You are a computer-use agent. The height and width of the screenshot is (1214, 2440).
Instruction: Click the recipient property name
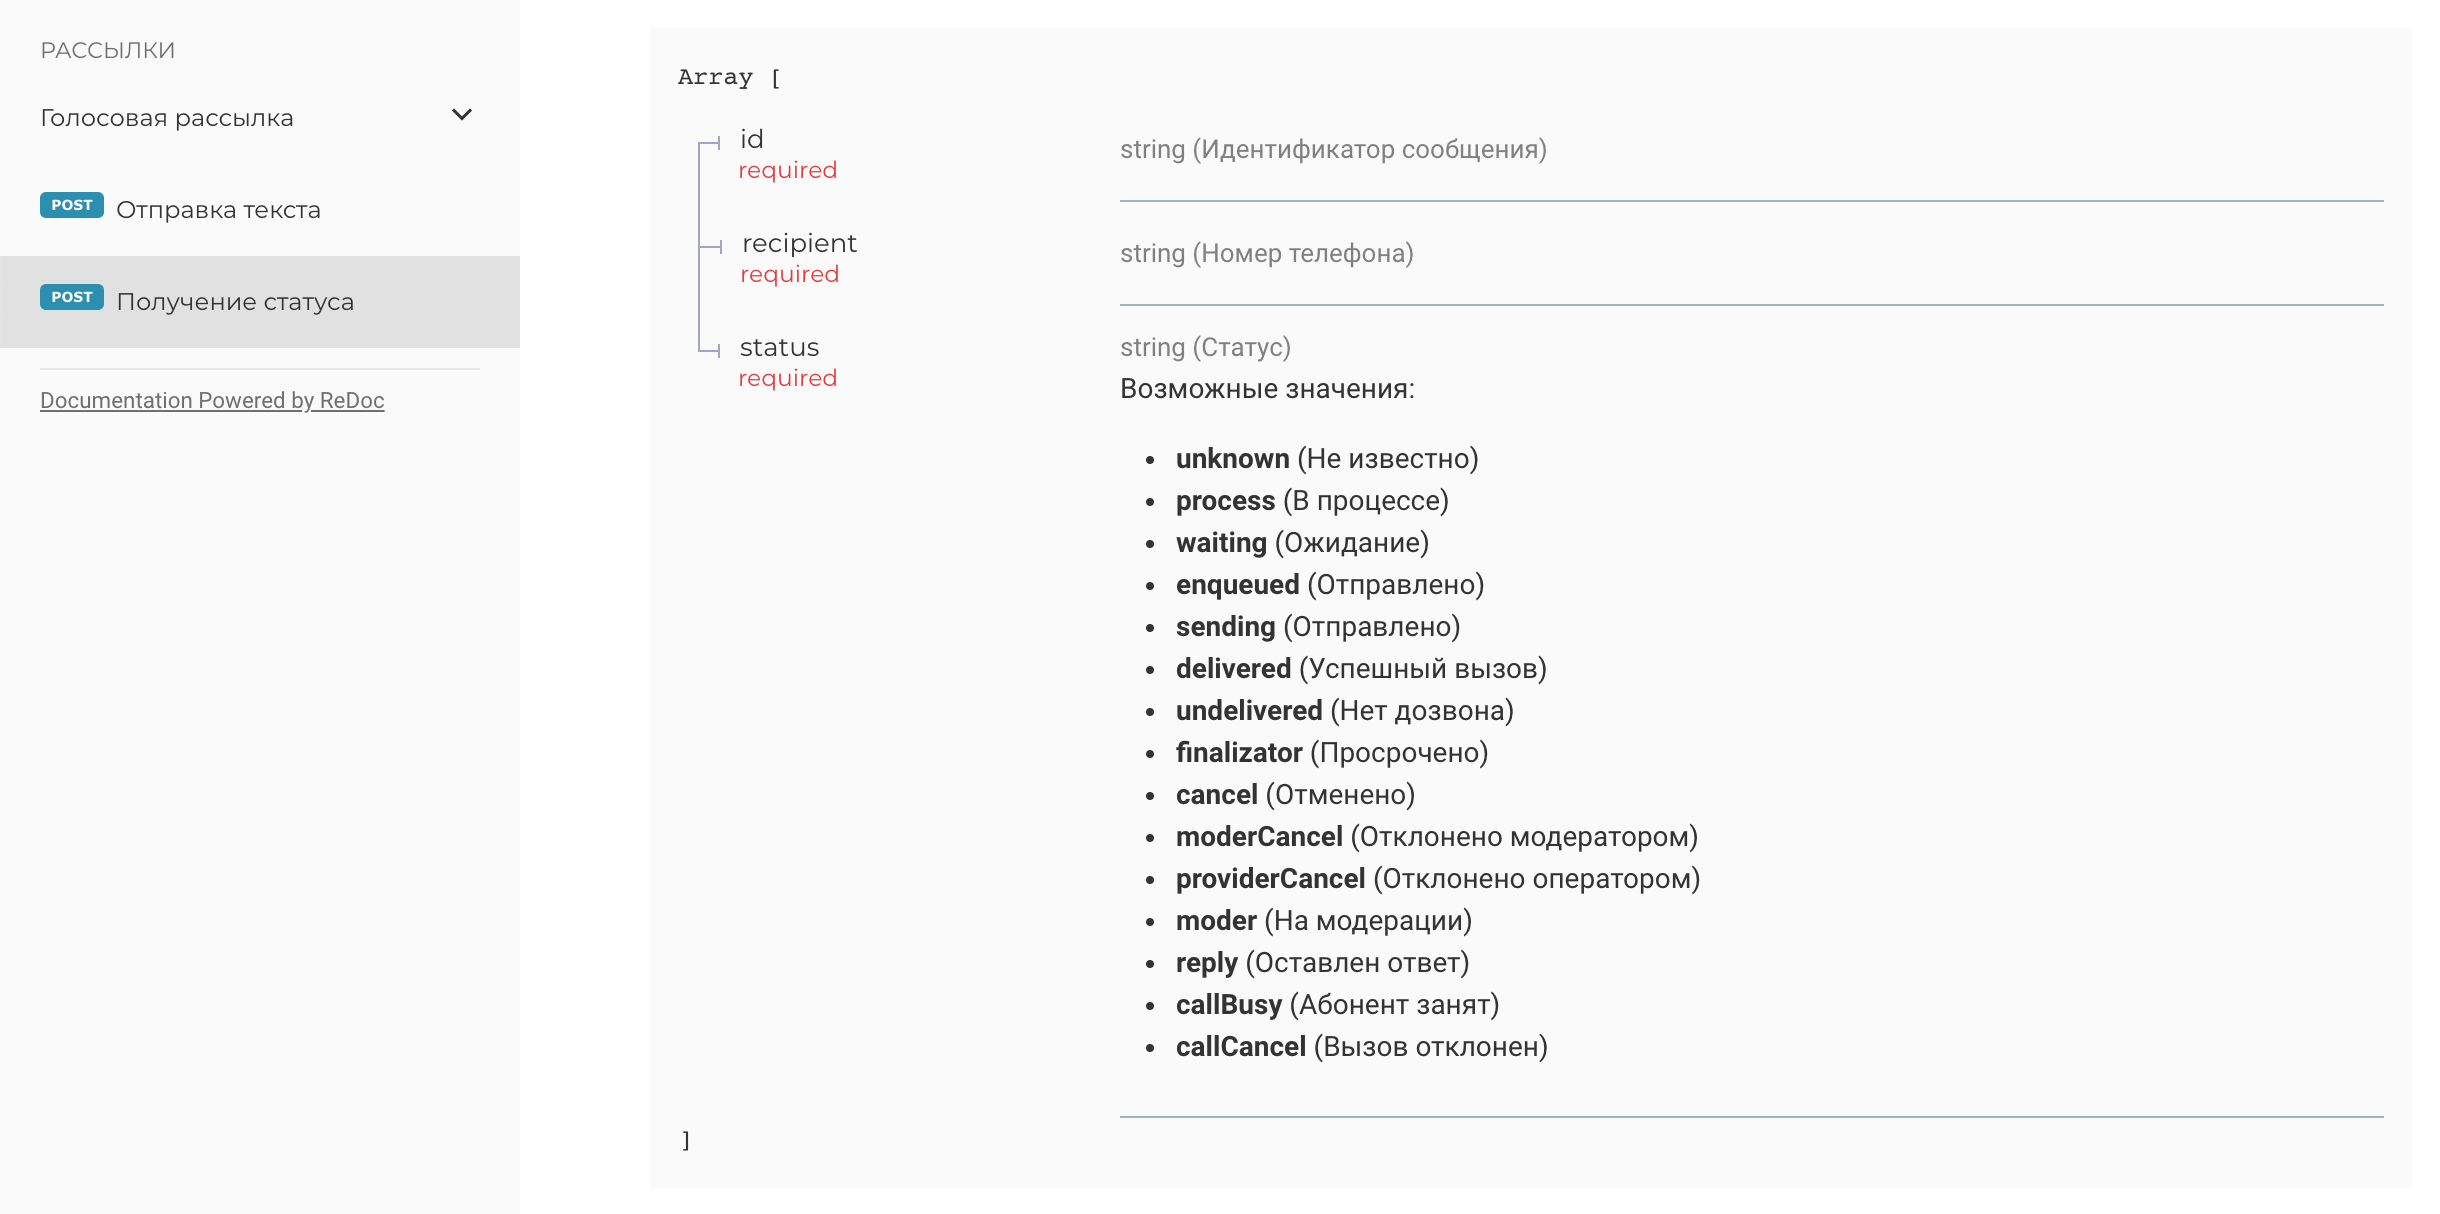coord(799,243)
